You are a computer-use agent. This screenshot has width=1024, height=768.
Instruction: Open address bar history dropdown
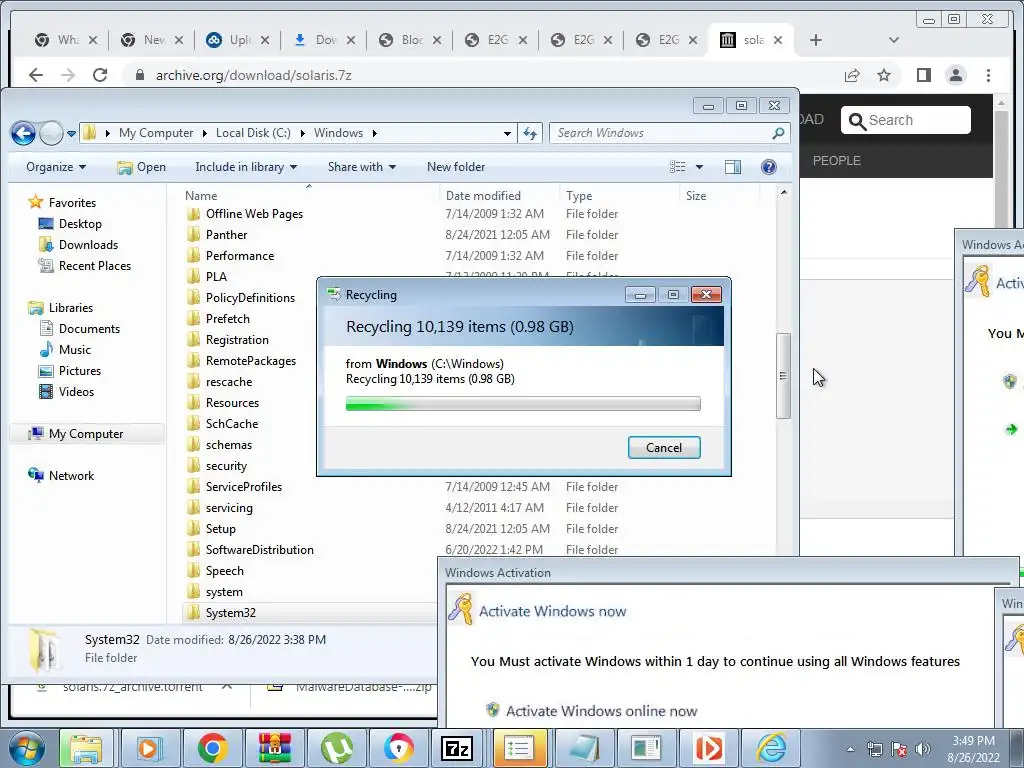[x=507, y=133]
